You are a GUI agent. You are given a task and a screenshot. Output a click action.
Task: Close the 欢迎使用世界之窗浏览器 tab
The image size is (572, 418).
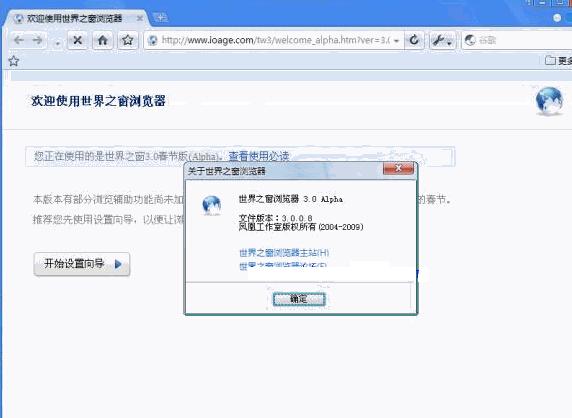(x=140, y=18)
